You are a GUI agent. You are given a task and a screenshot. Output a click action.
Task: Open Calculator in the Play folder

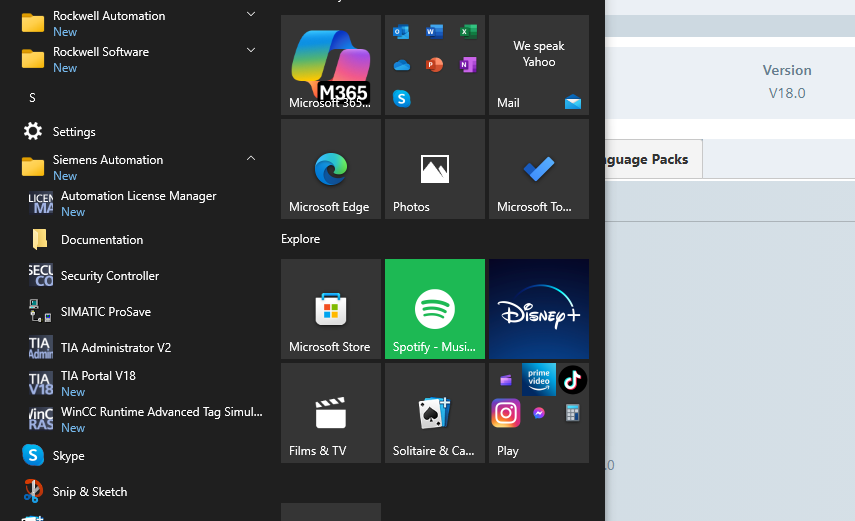[x=572, y=413]
